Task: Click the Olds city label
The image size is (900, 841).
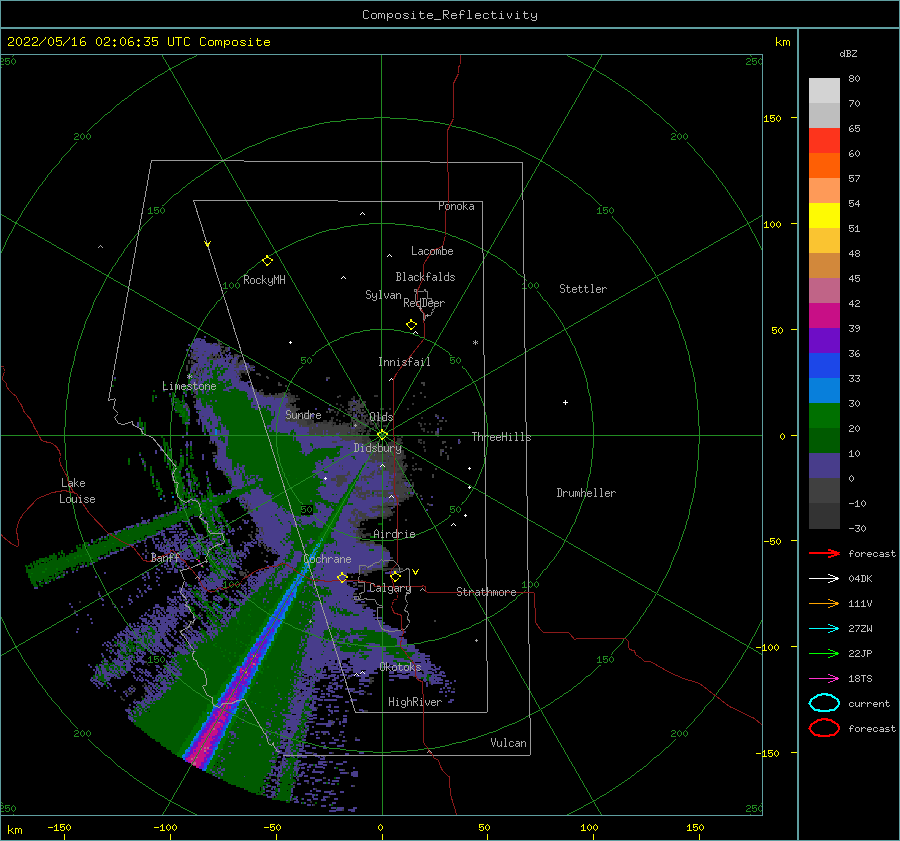Action: point(381,417)
